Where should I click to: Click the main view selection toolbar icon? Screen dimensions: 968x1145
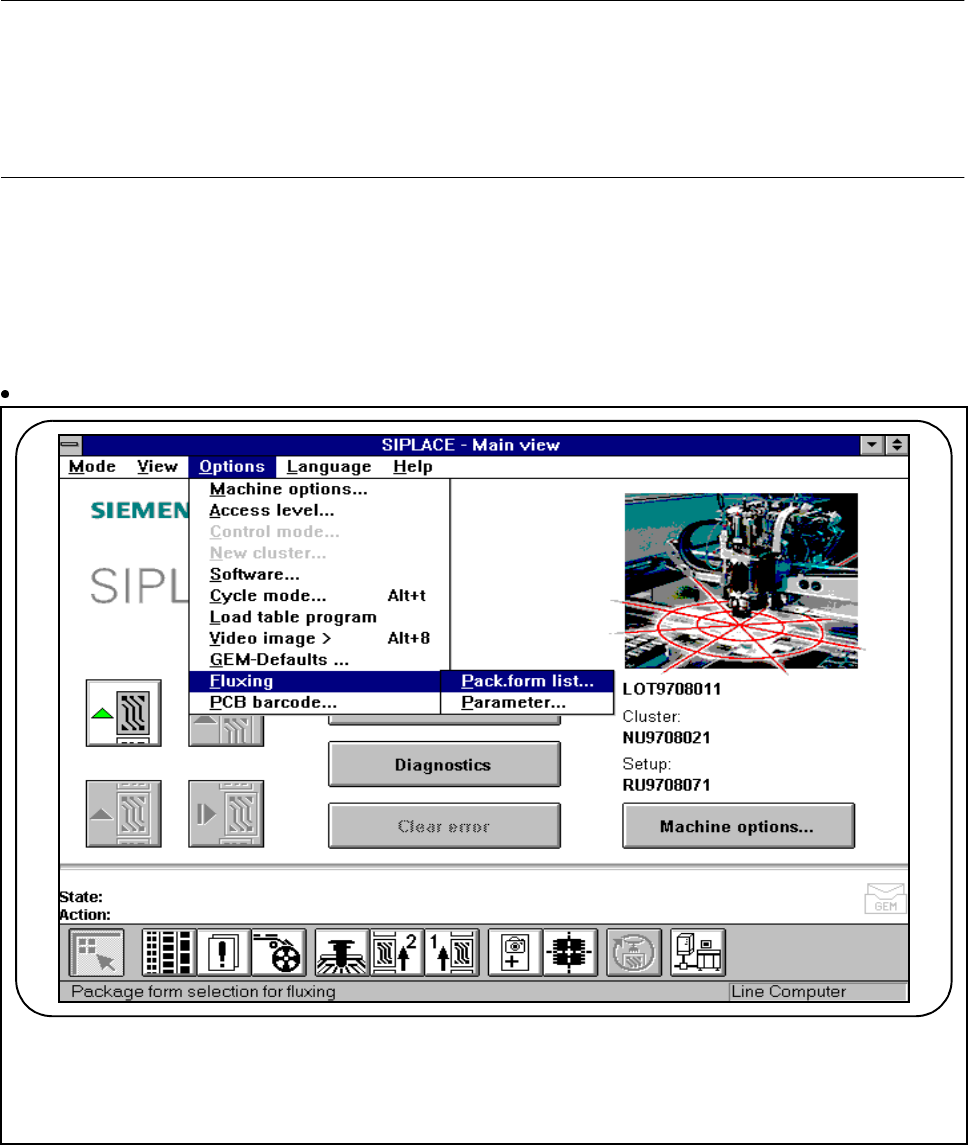(96, 952)
